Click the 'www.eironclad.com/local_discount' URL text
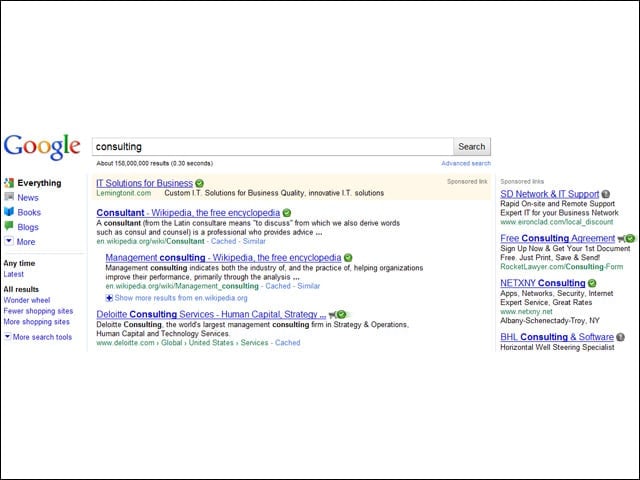This screenshot has height=480, width=640. click(x=557, y=222)
